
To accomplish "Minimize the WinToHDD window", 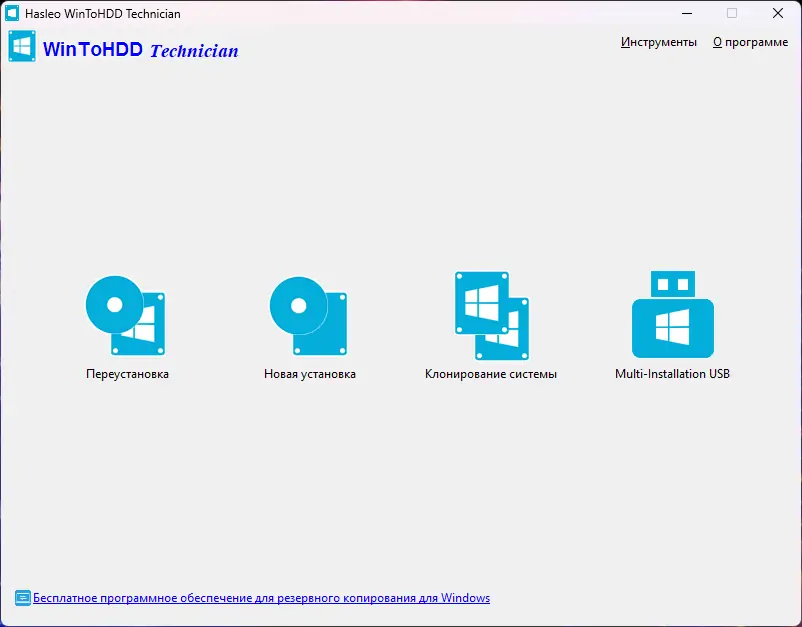I will 686,14.
